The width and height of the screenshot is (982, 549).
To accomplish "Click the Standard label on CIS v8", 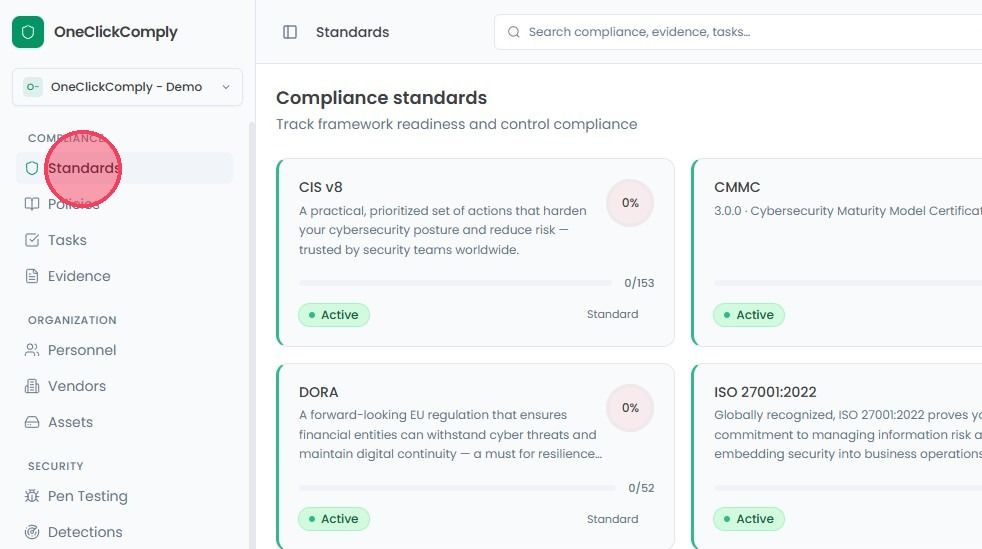I will [x=612, y=314].
